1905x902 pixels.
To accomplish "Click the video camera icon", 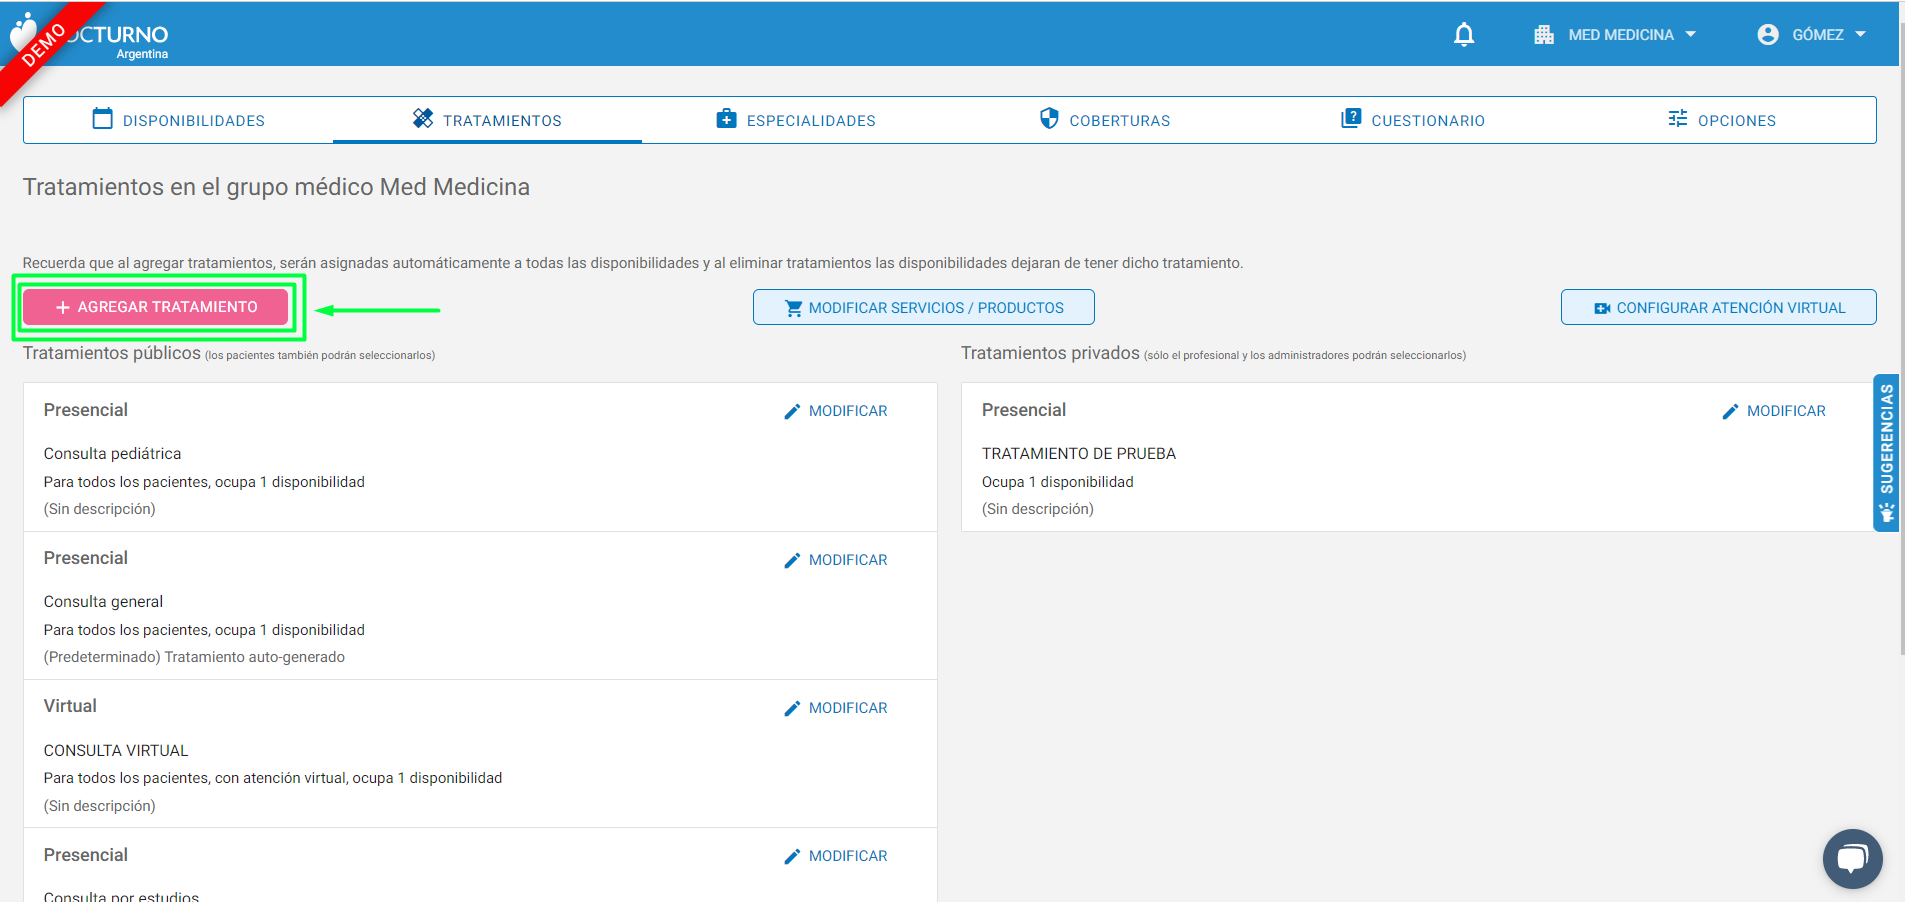I will point(1602,308).
